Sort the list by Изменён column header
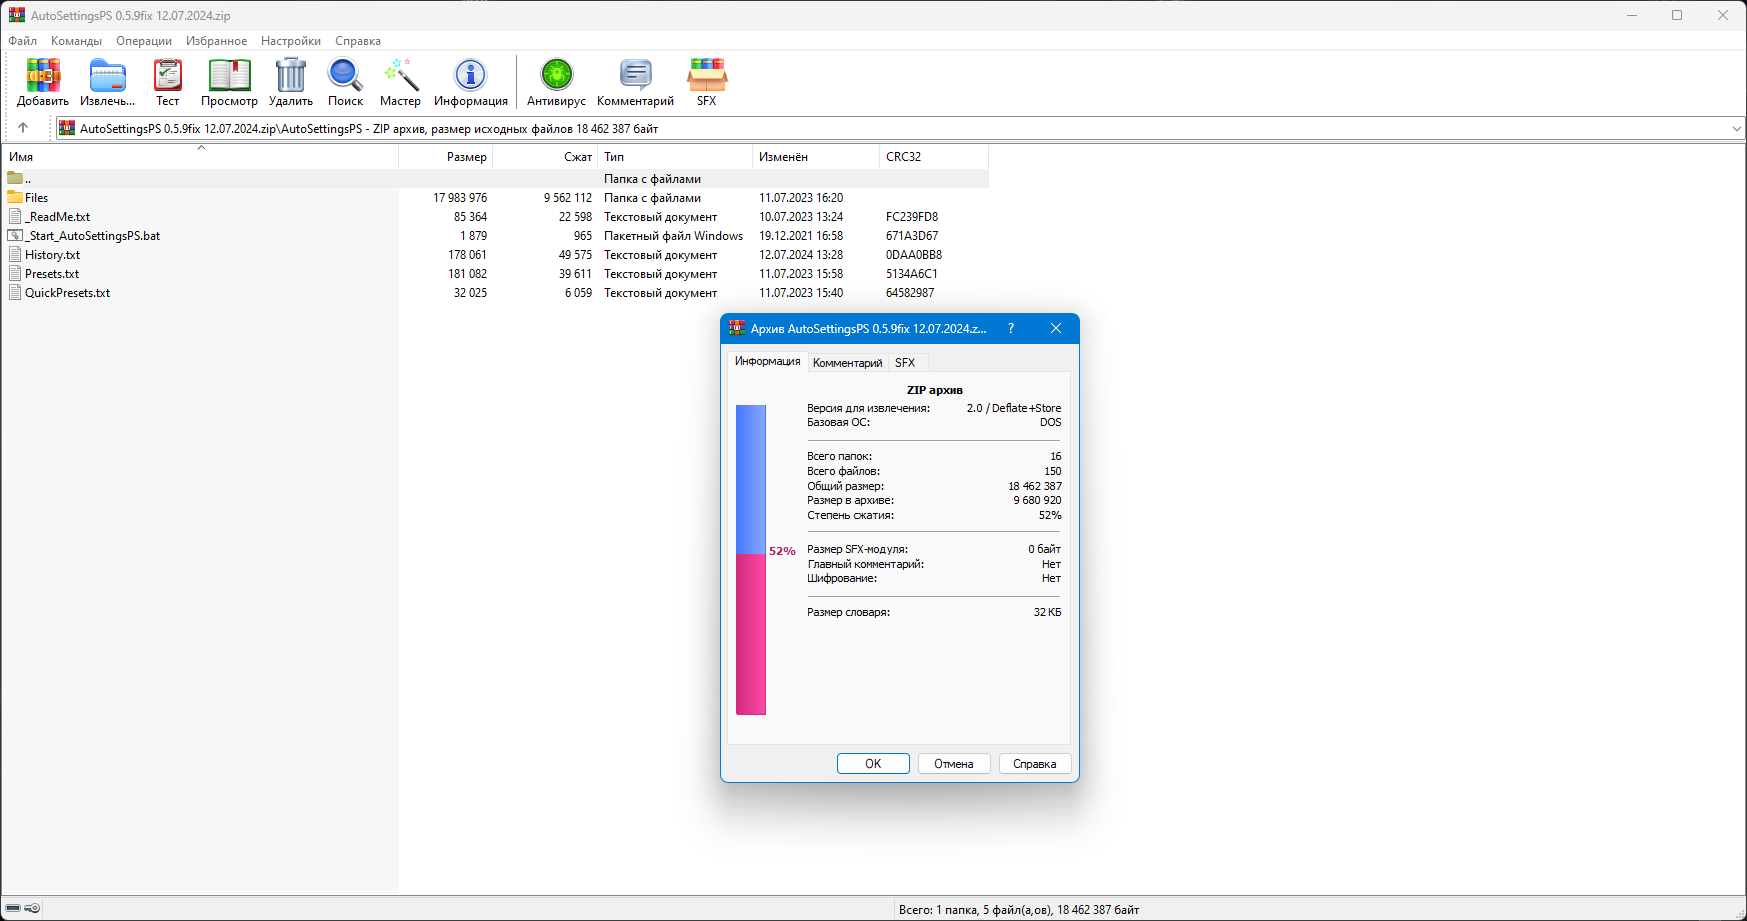 (x=816, y=157)
